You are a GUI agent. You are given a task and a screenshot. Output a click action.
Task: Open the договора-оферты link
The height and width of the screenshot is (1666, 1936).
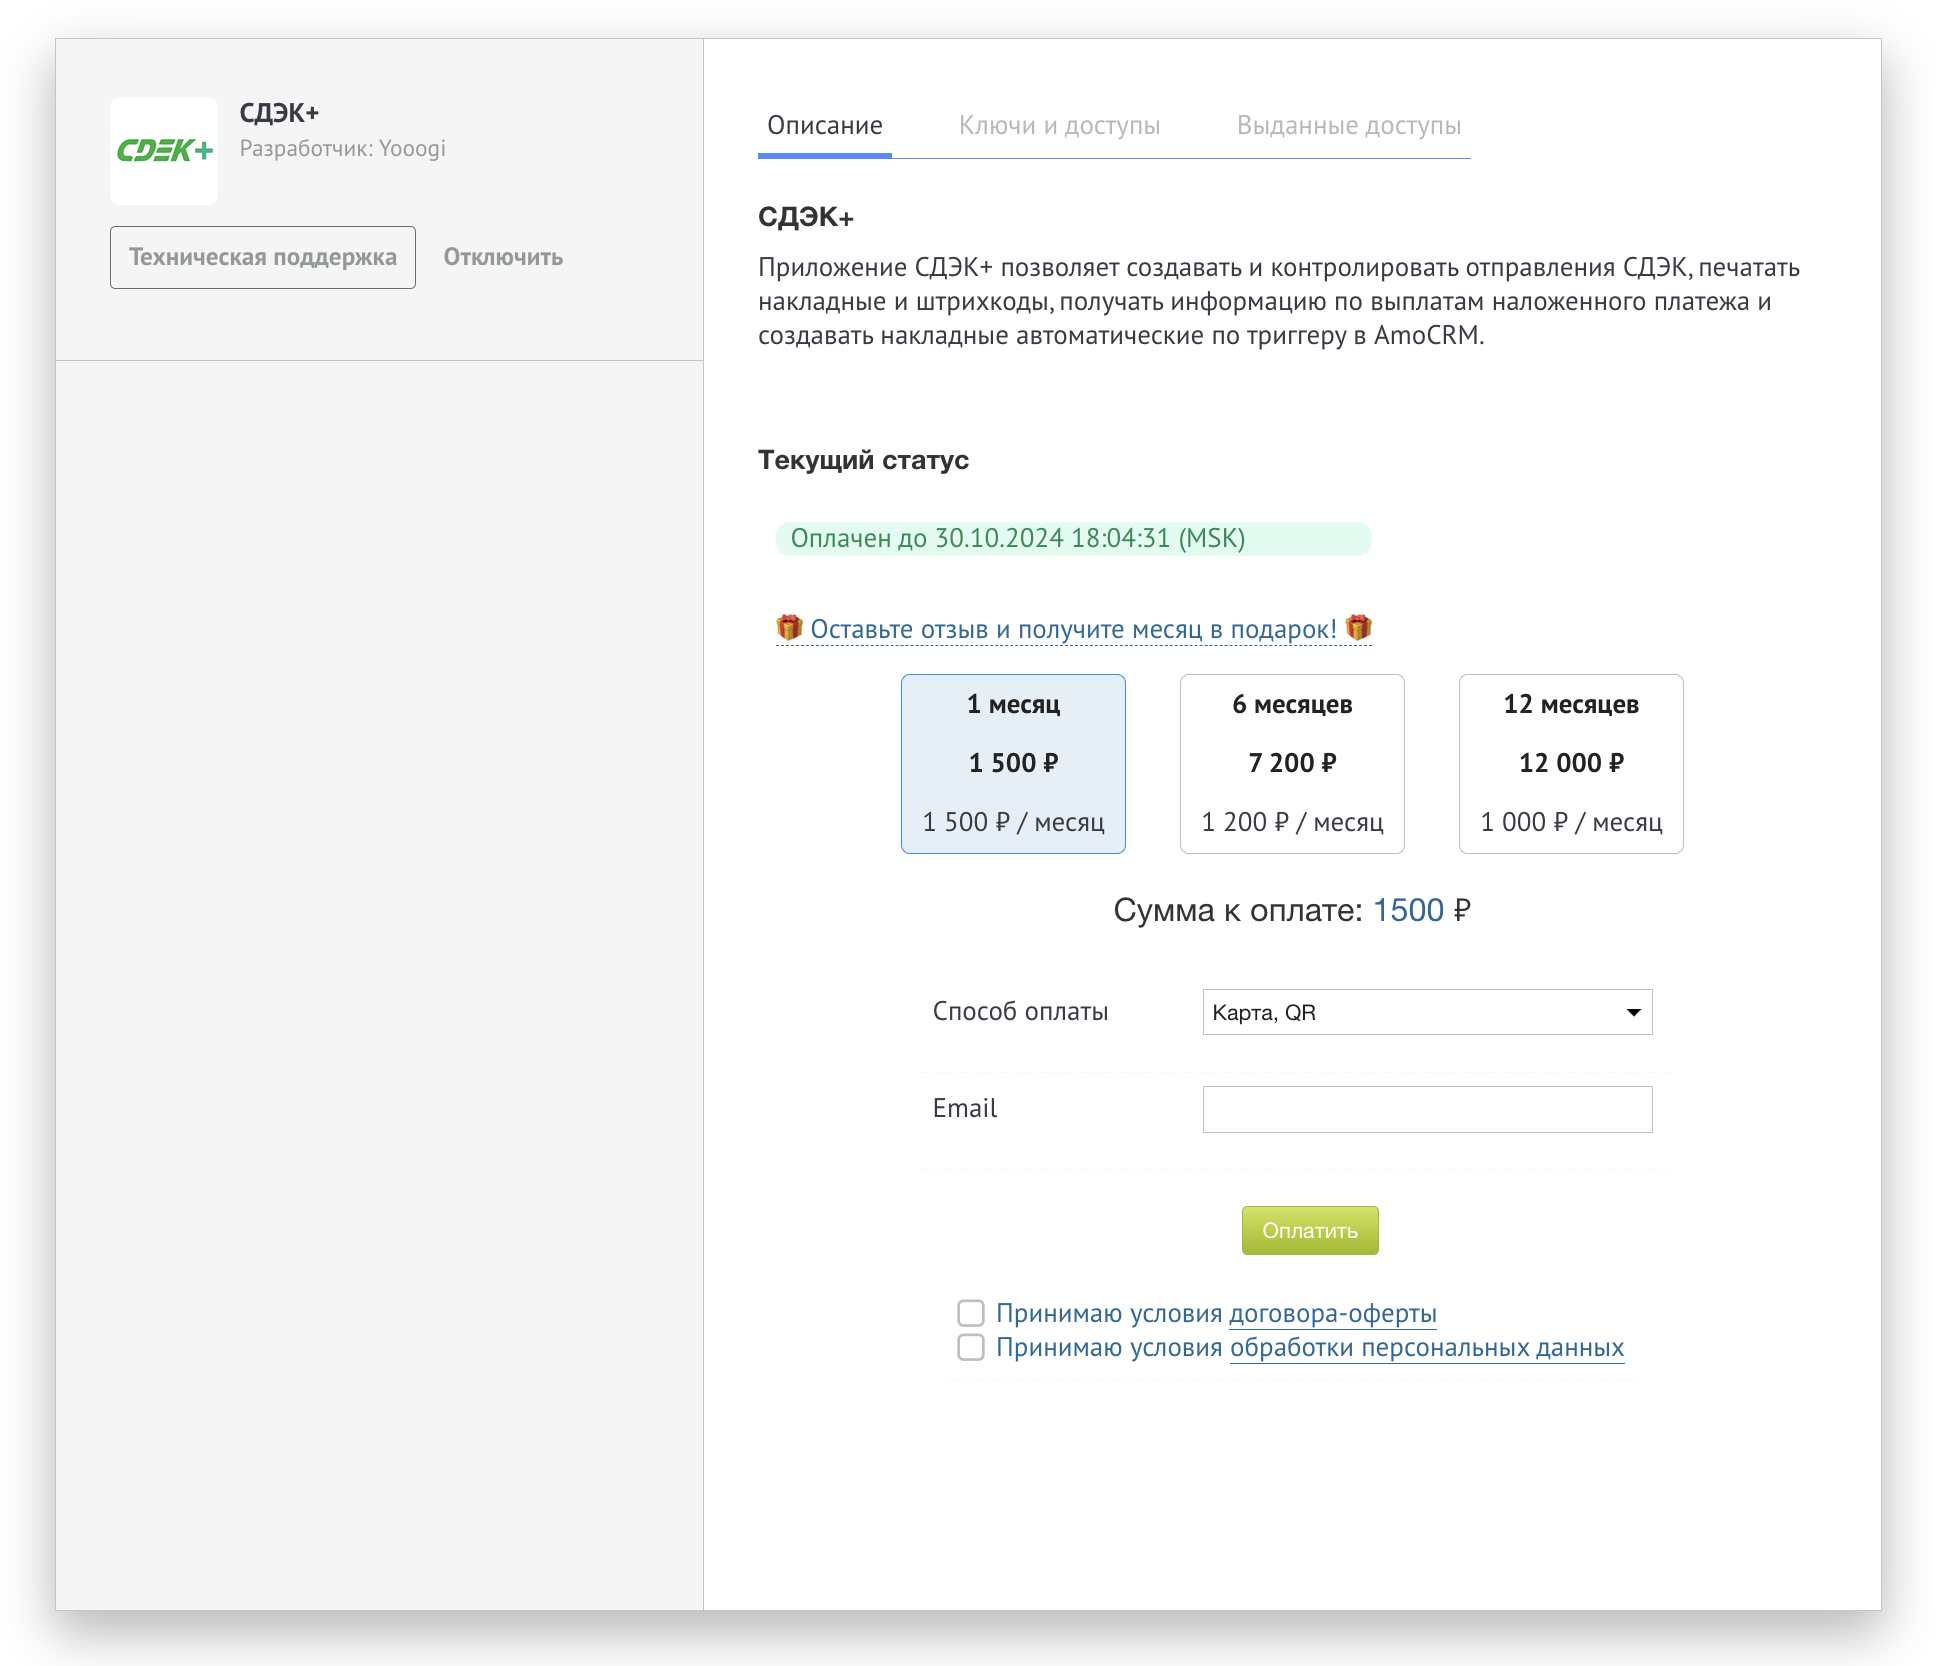click(1333, 1313)
